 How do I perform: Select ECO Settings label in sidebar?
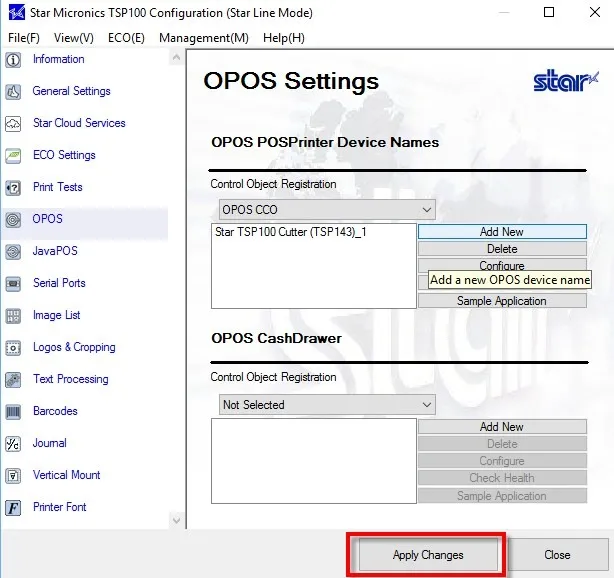[x=64, y=155]
